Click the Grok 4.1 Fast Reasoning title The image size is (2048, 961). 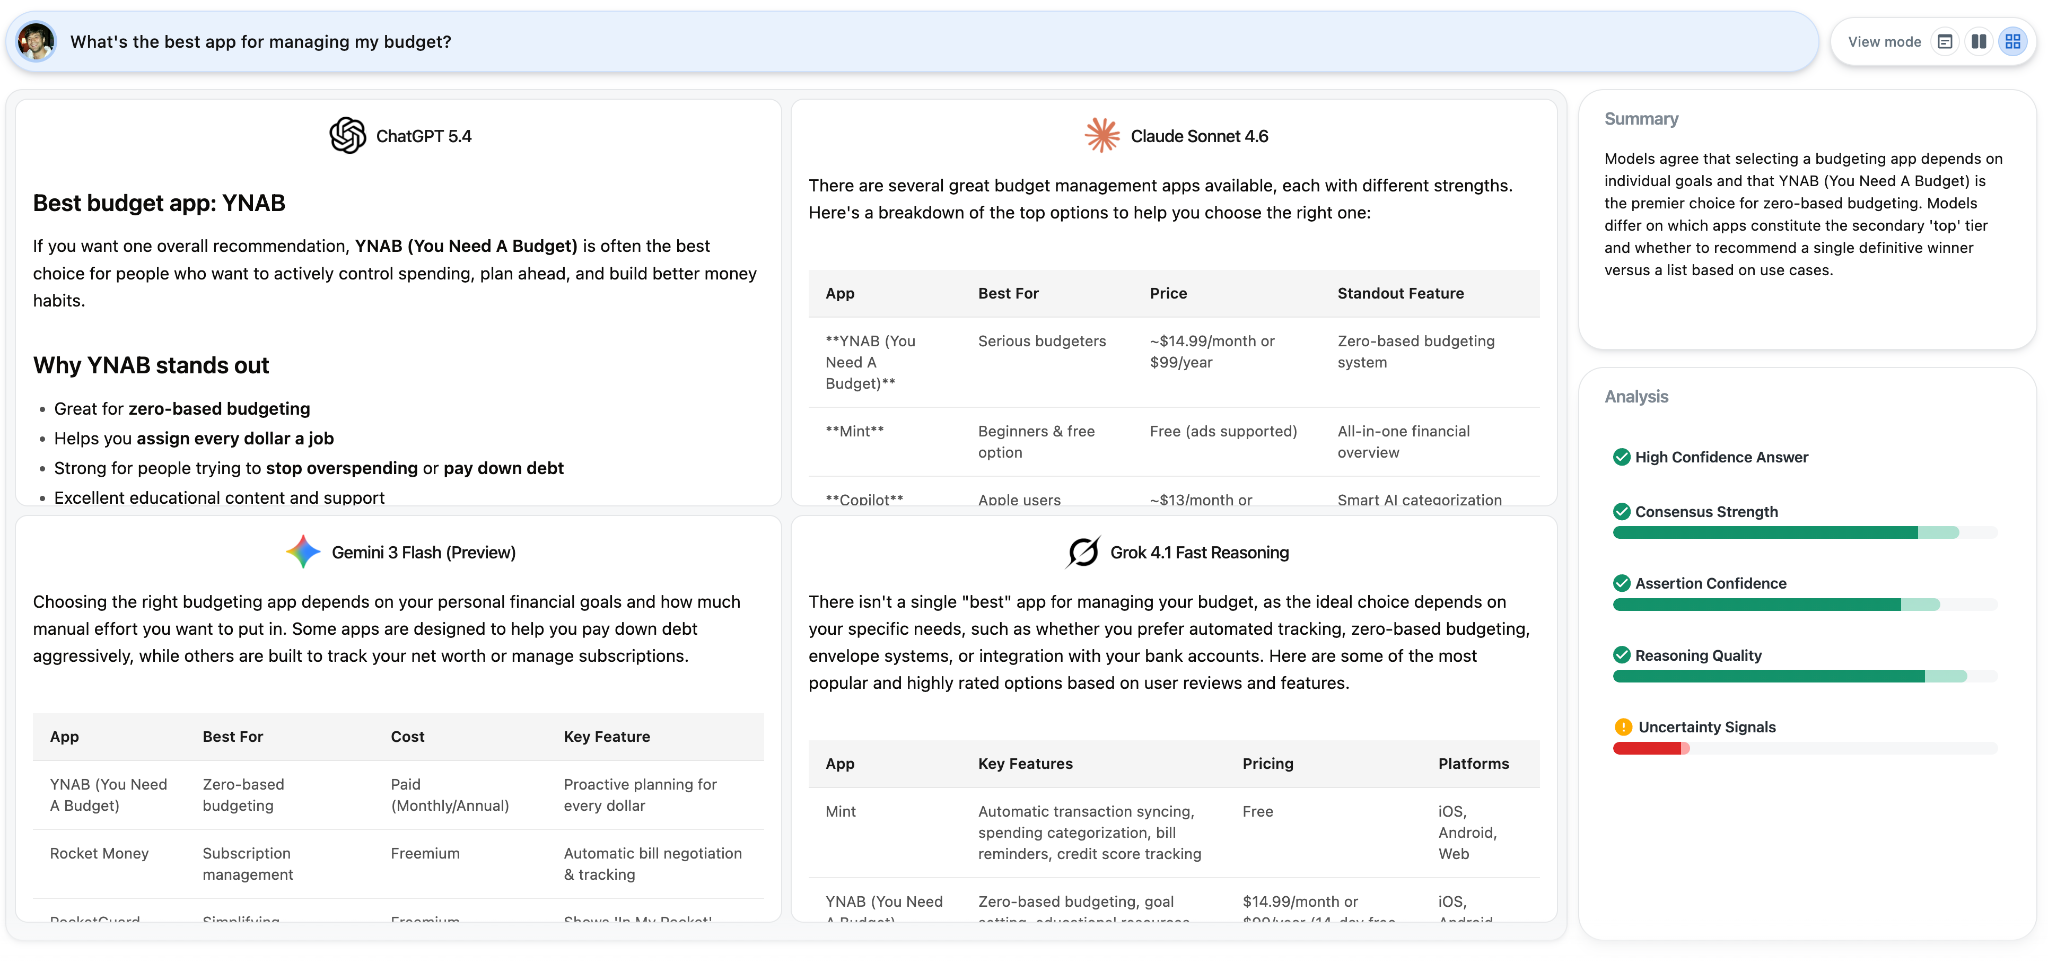point(1199,552)
